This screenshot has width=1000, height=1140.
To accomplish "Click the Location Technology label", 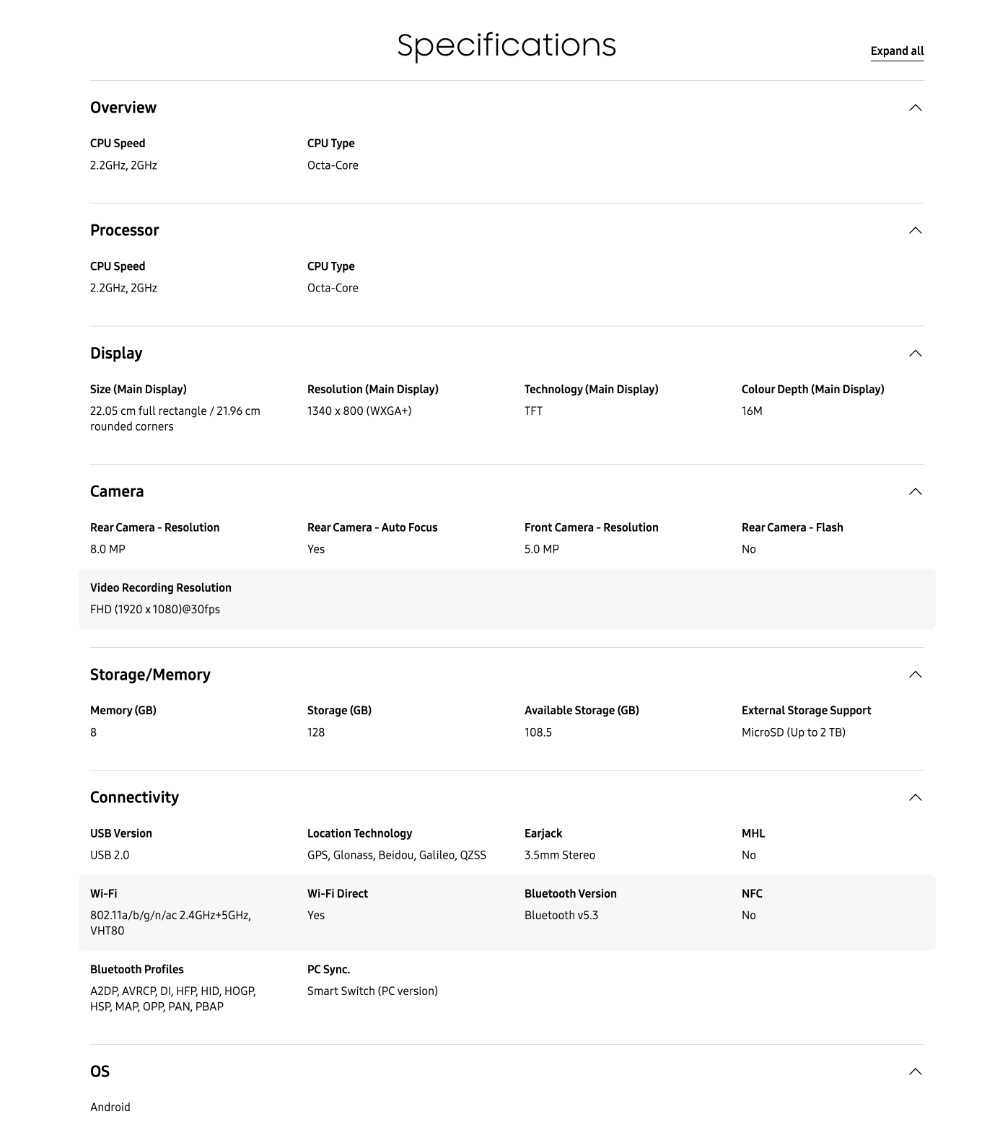I will (x=359, y=834).
